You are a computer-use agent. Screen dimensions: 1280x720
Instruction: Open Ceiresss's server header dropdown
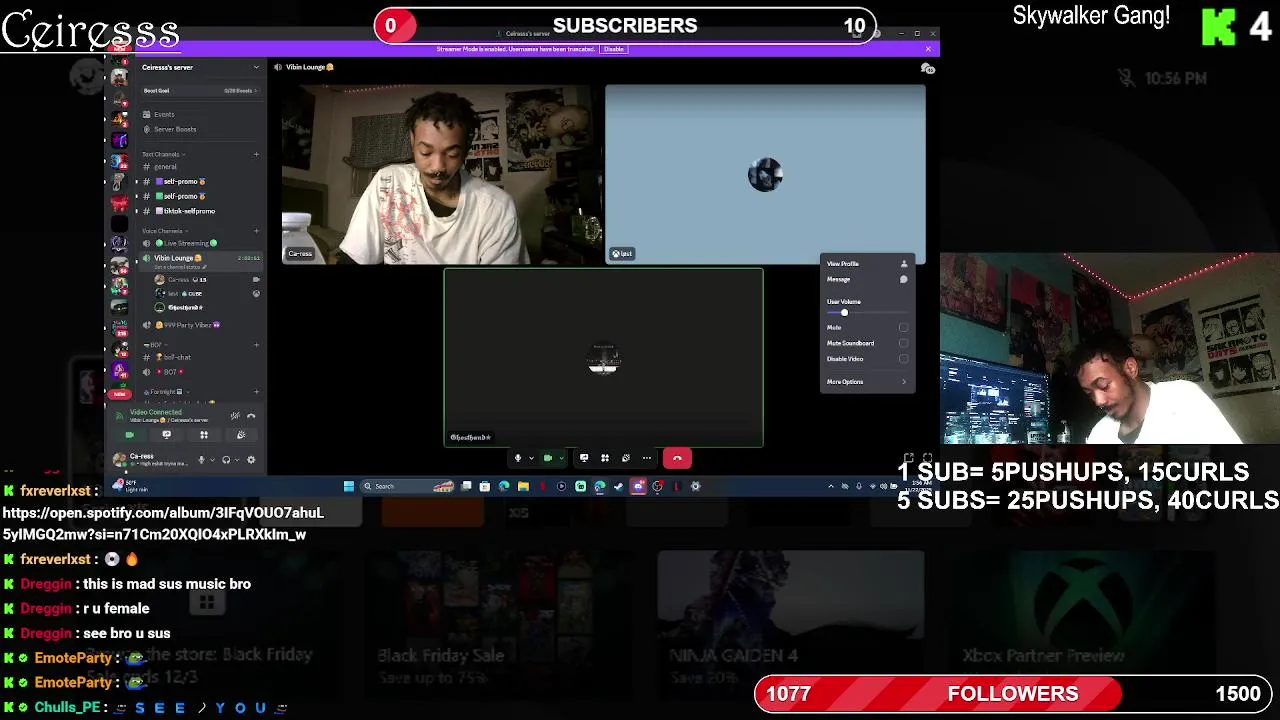(199, 67)
